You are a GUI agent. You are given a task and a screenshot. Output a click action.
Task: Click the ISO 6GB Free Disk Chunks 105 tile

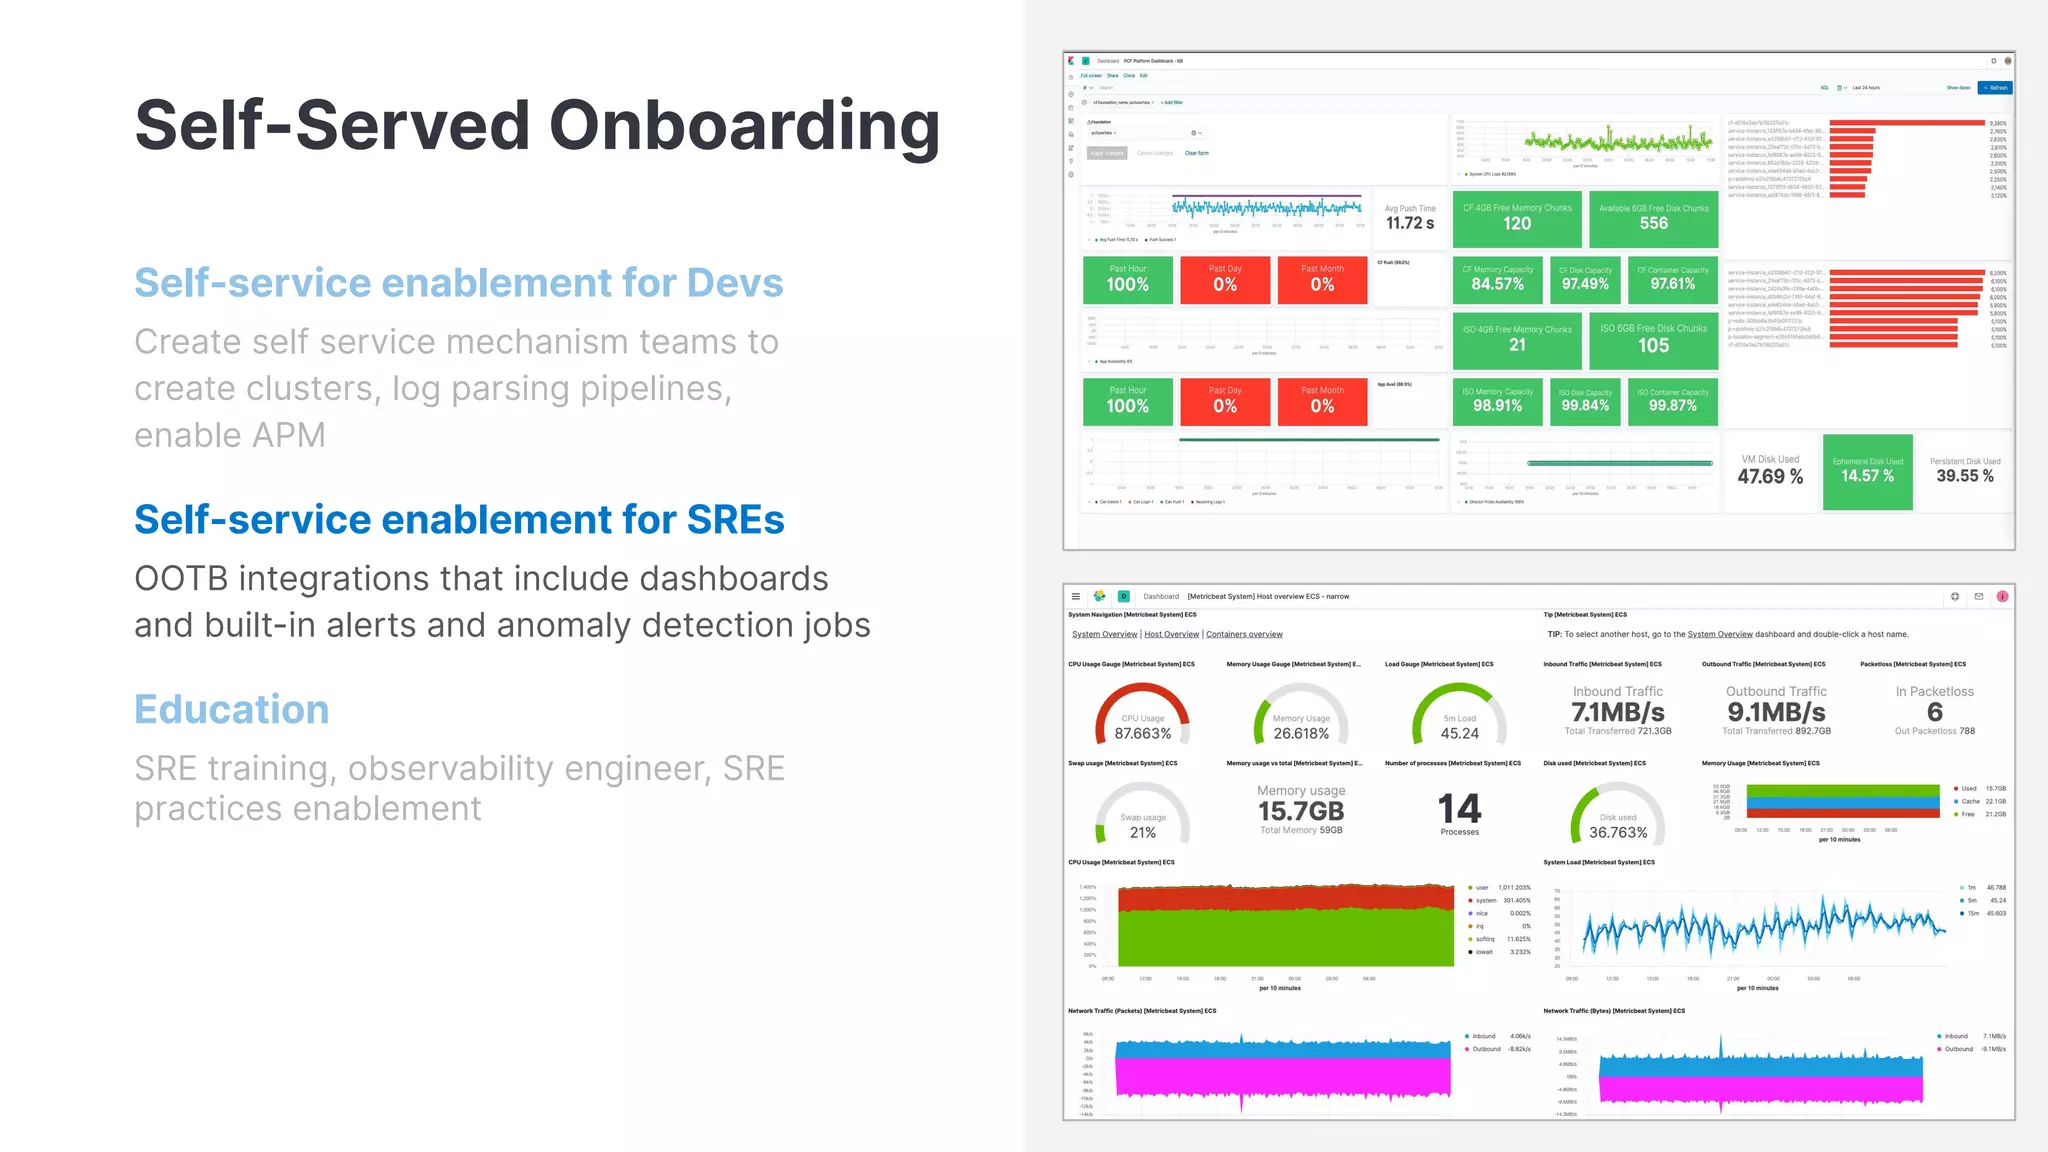(x=1653, y=339)
